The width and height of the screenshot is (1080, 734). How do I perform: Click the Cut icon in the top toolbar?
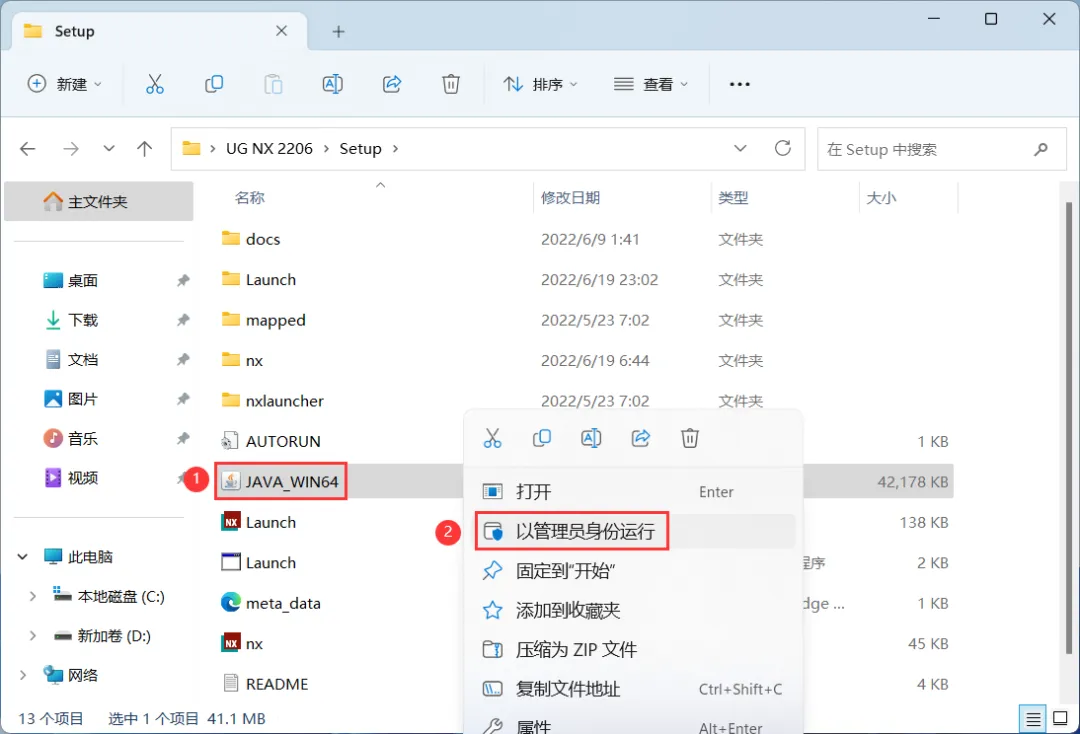(155, 84)
